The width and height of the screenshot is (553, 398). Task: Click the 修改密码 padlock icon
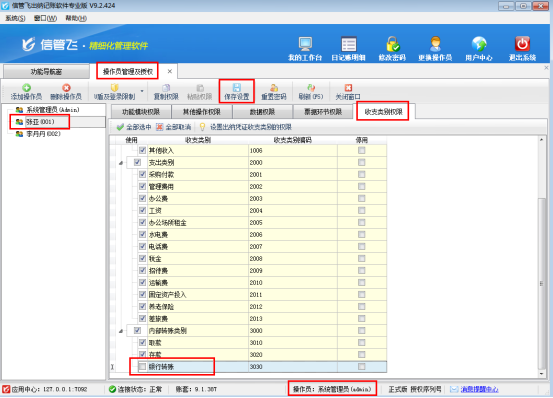click(392, 44)
